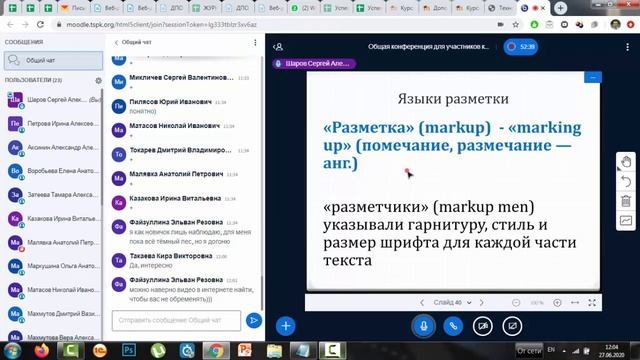640x360 pixels.
Task: Open Chrome three-dot menu
Action: (x=631, y=24)
